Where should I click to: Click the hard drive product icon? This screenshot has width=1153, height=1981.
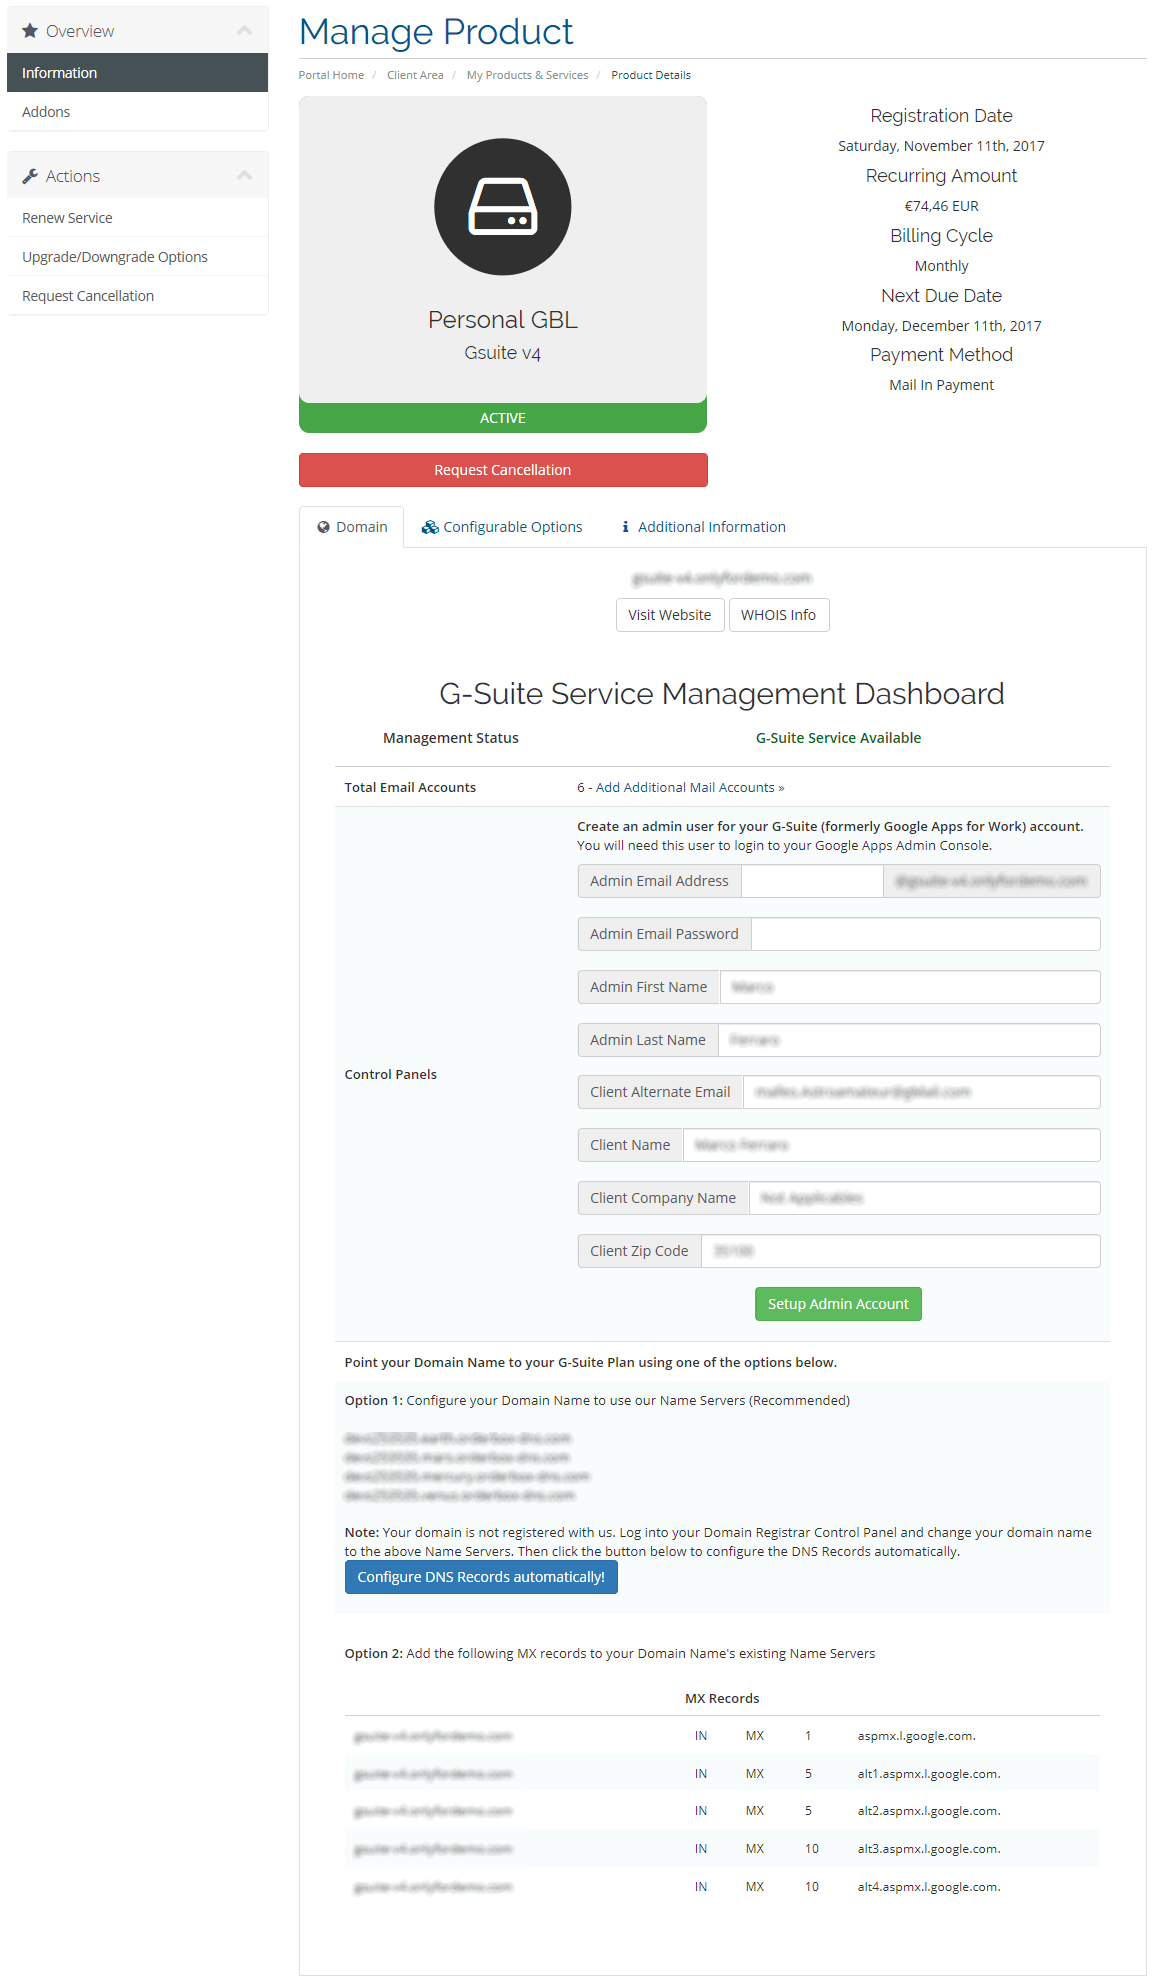(x=503, y=207)
